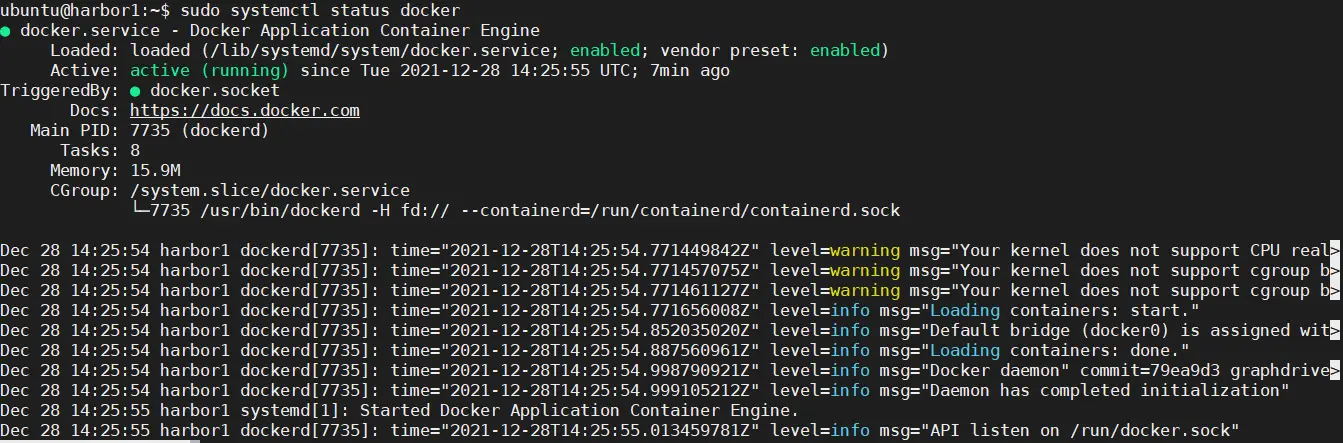1343x443 pixels.
Task: Click the truncation arrow ending the CPU real line
Action: [x=1336, y=250]
